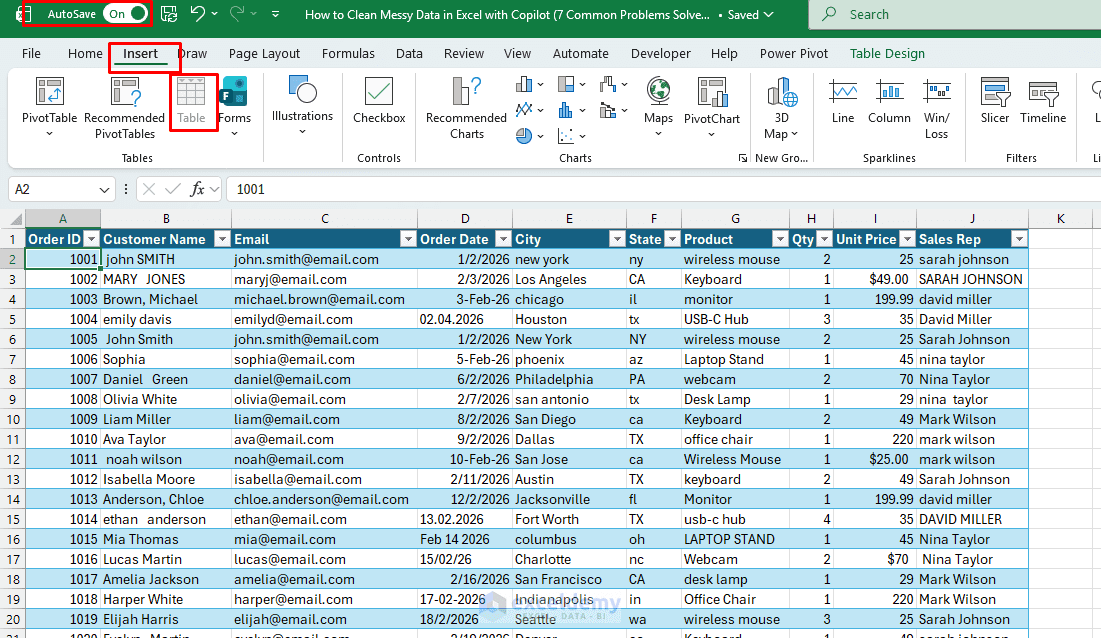Click the formula bar showing 1001
This screenshot has height=638, width=1101.
(664, 189)
